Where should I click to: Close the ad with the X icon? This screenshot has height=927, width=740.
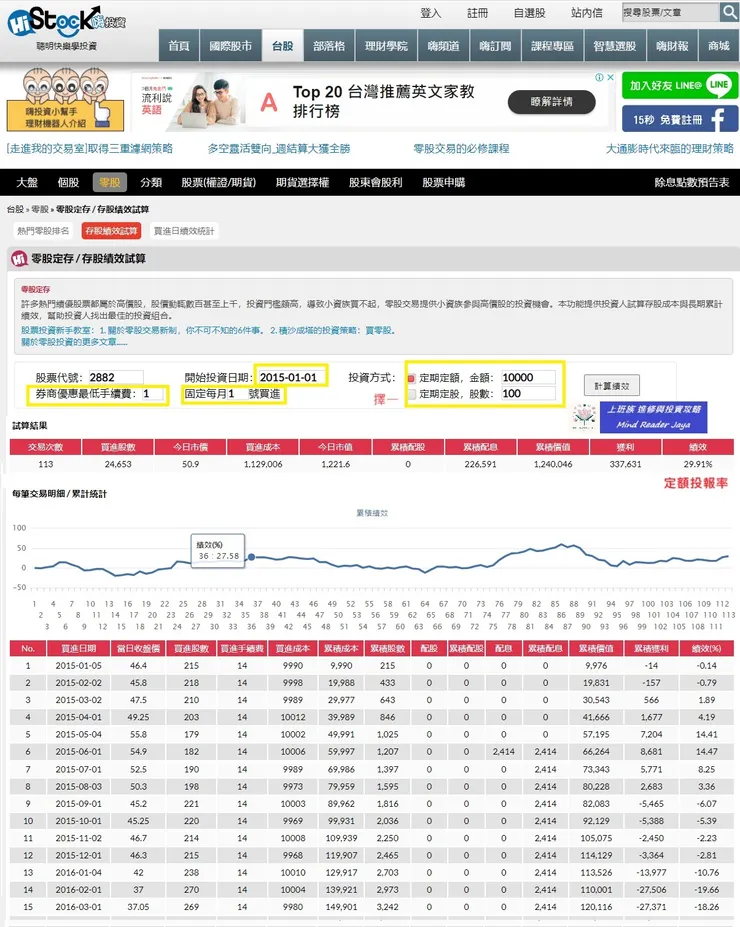tap(611, 77)
